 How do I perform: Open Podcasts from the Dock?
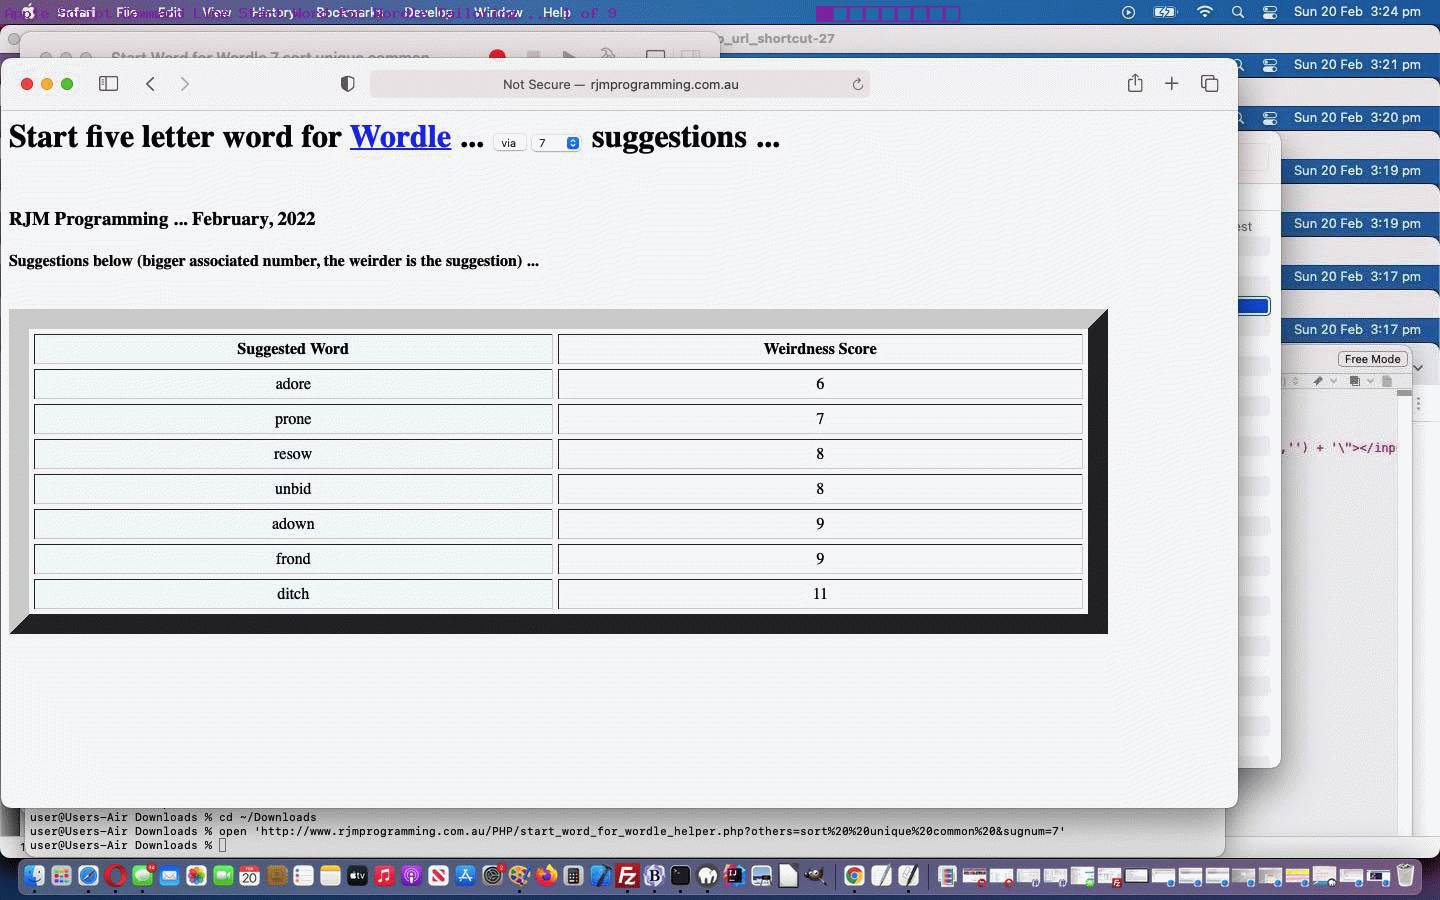pyautogui.click(x=411, y=876)
